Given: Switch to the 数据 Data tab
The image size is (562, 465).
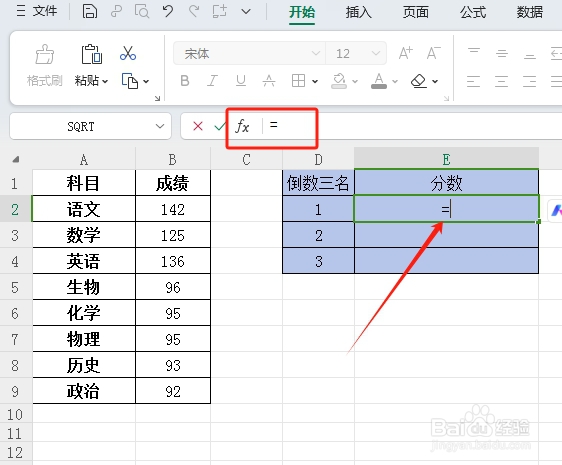Looking at the screenshot, I should 530,12.
